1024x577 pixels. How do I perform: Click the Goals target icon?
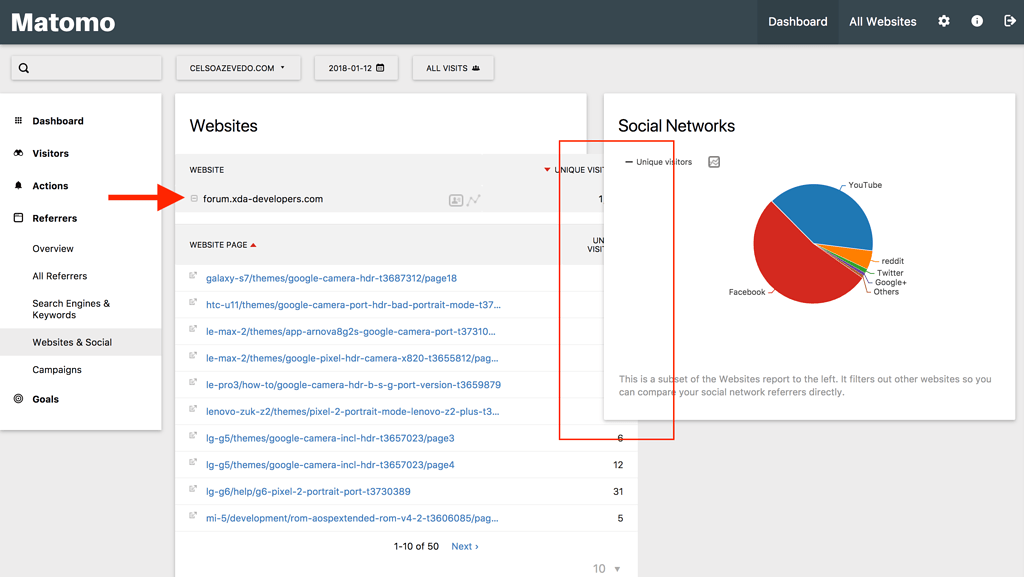(18, 399)
